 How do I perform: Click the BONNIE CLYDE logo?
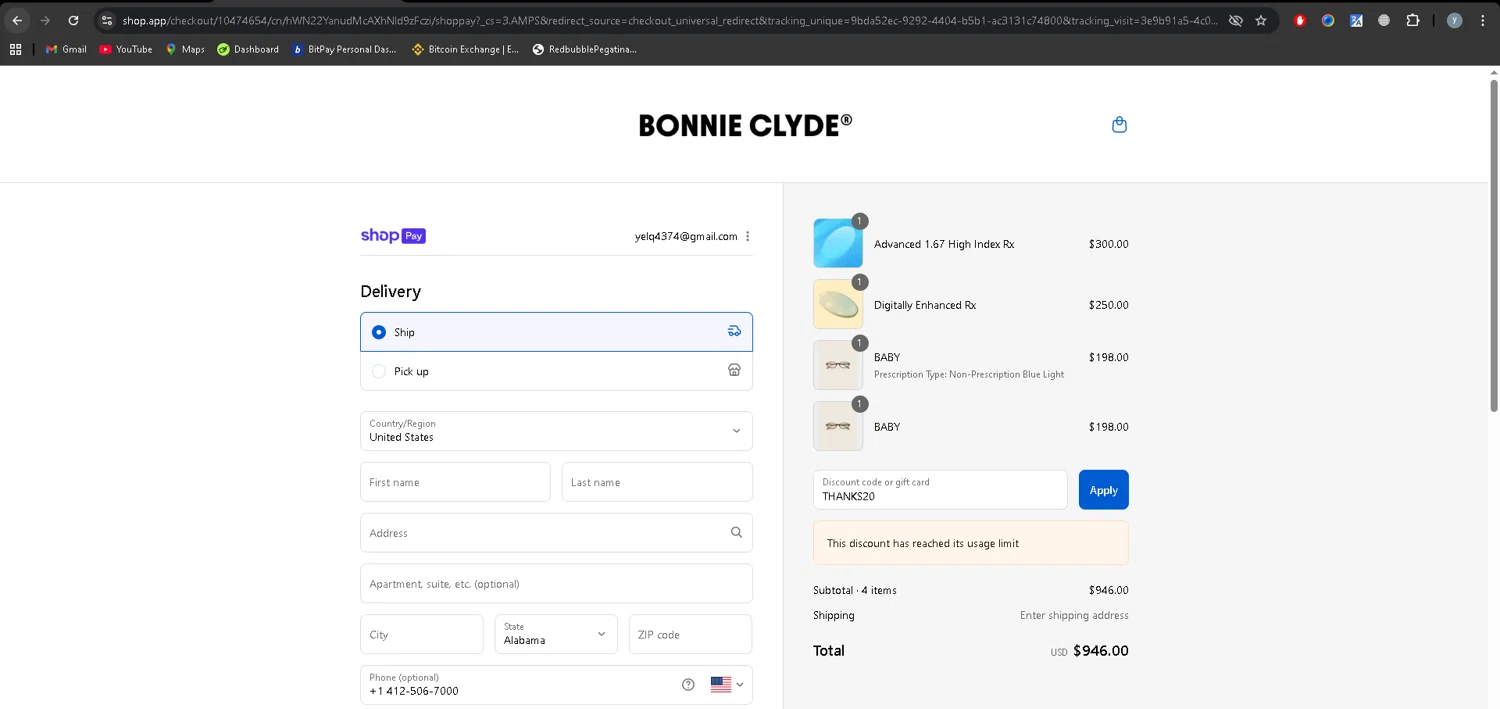[x=745, y=125]
